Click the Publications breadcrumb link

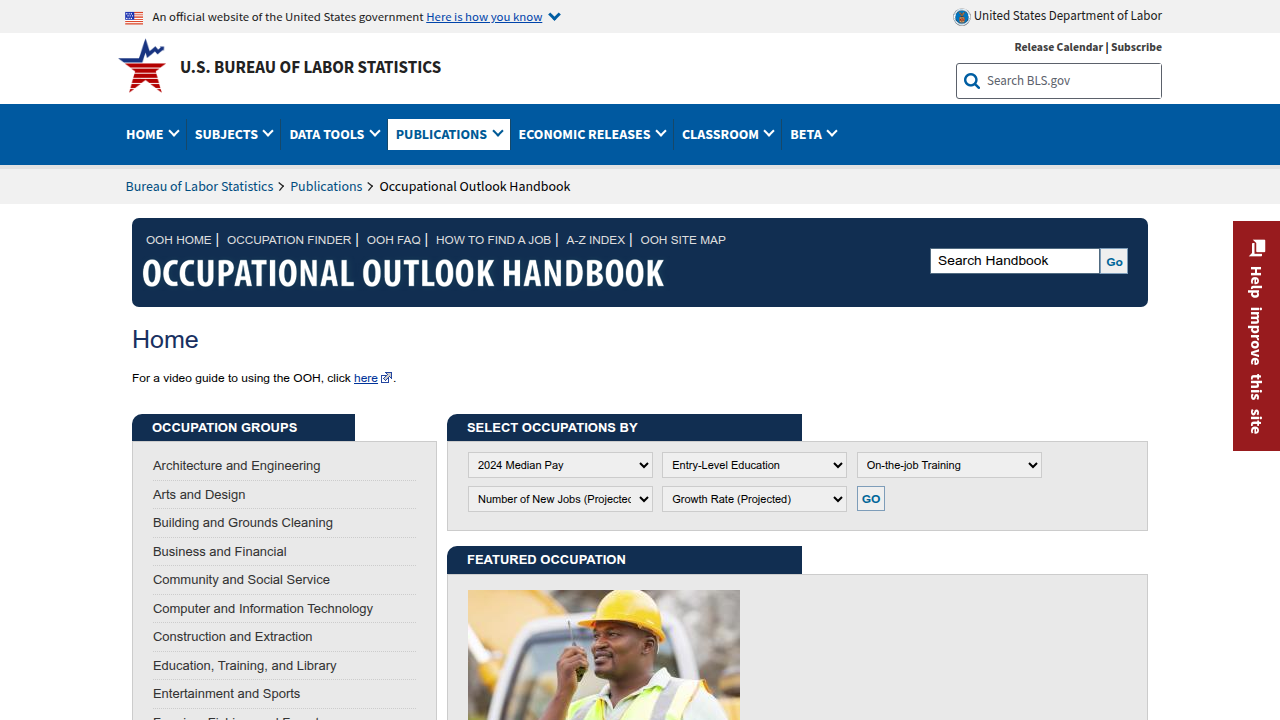pyautogui.click(x=326, y=186)
